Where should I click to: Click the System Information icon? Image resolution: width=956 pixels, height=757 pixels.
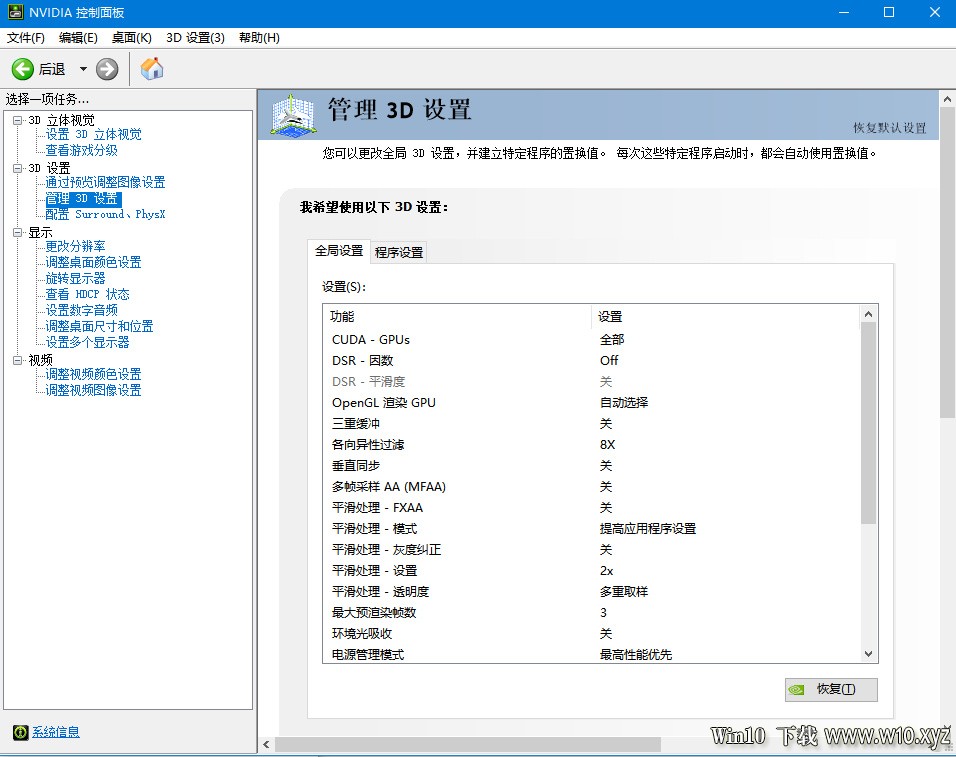[x=21, y=732]
